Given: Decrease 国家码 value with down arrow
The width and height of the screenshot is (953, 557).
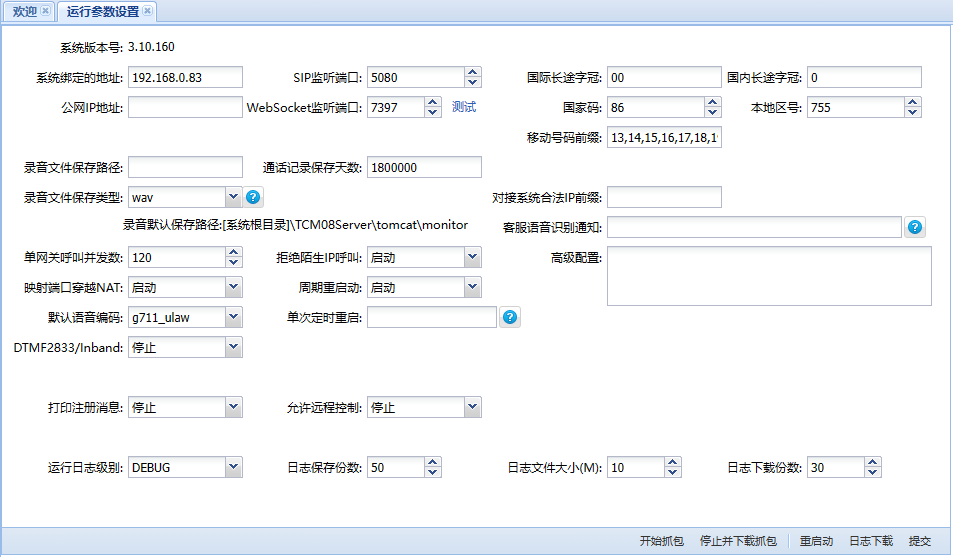Looking at the screenshot, I should tap(713, 112).
